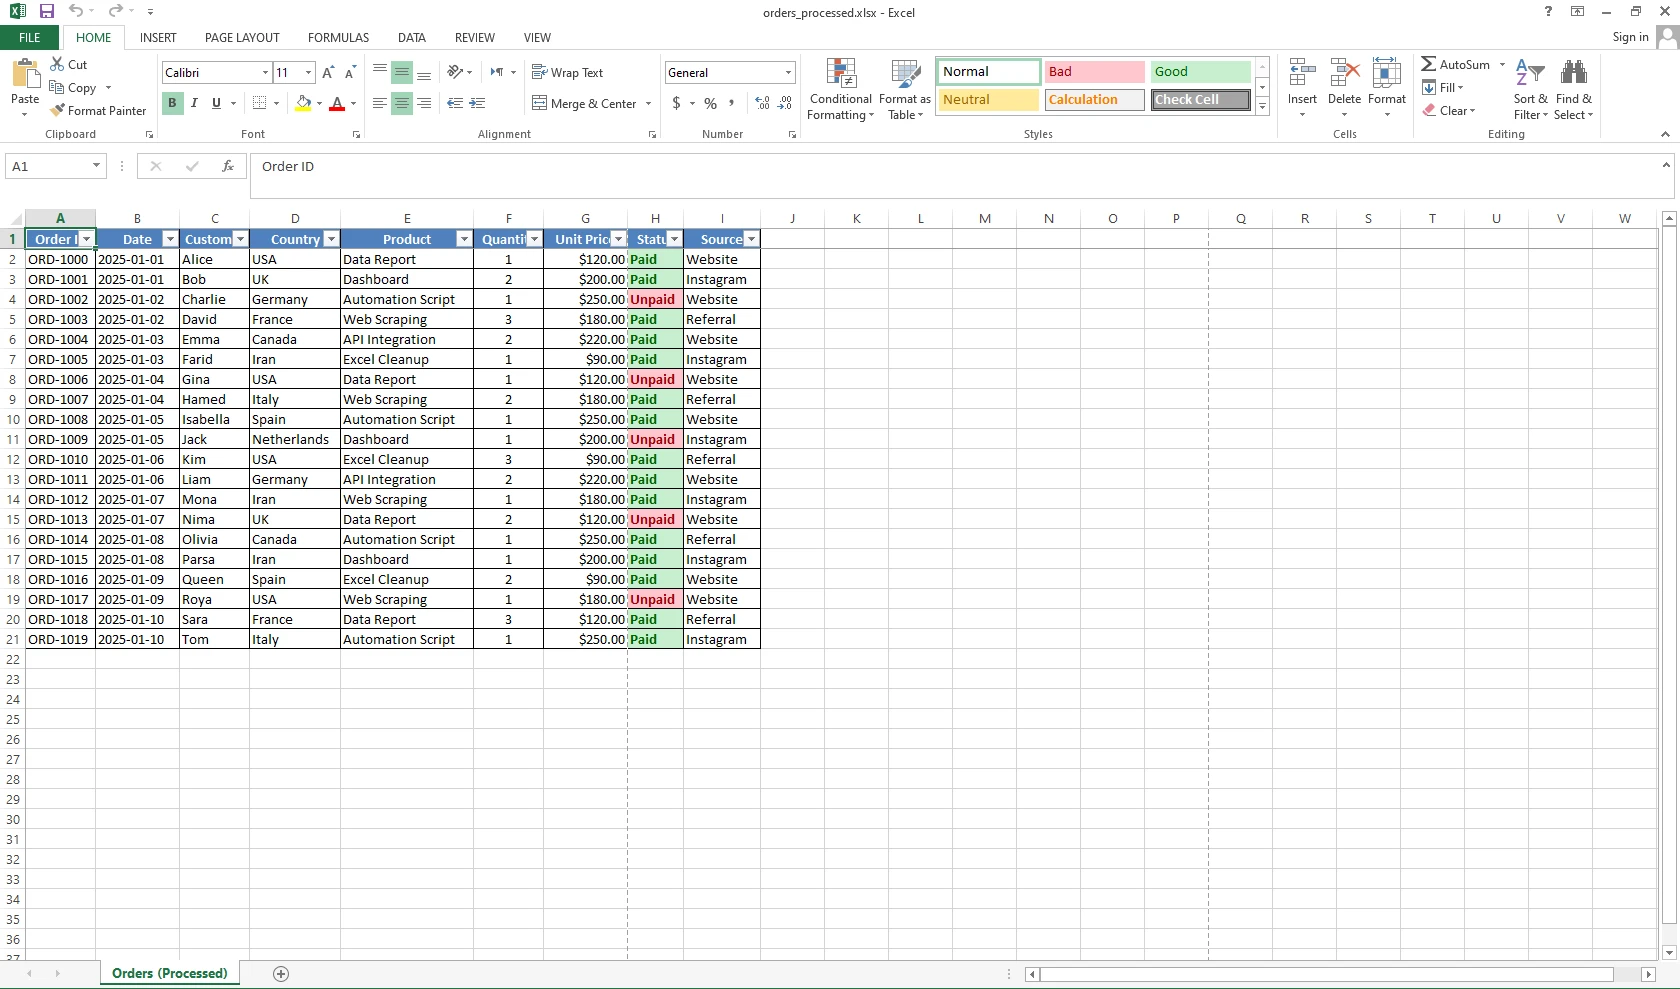This screenshot has width=1680, height=989.
Task: Click Sign in link
Action: coord(1630,37)
